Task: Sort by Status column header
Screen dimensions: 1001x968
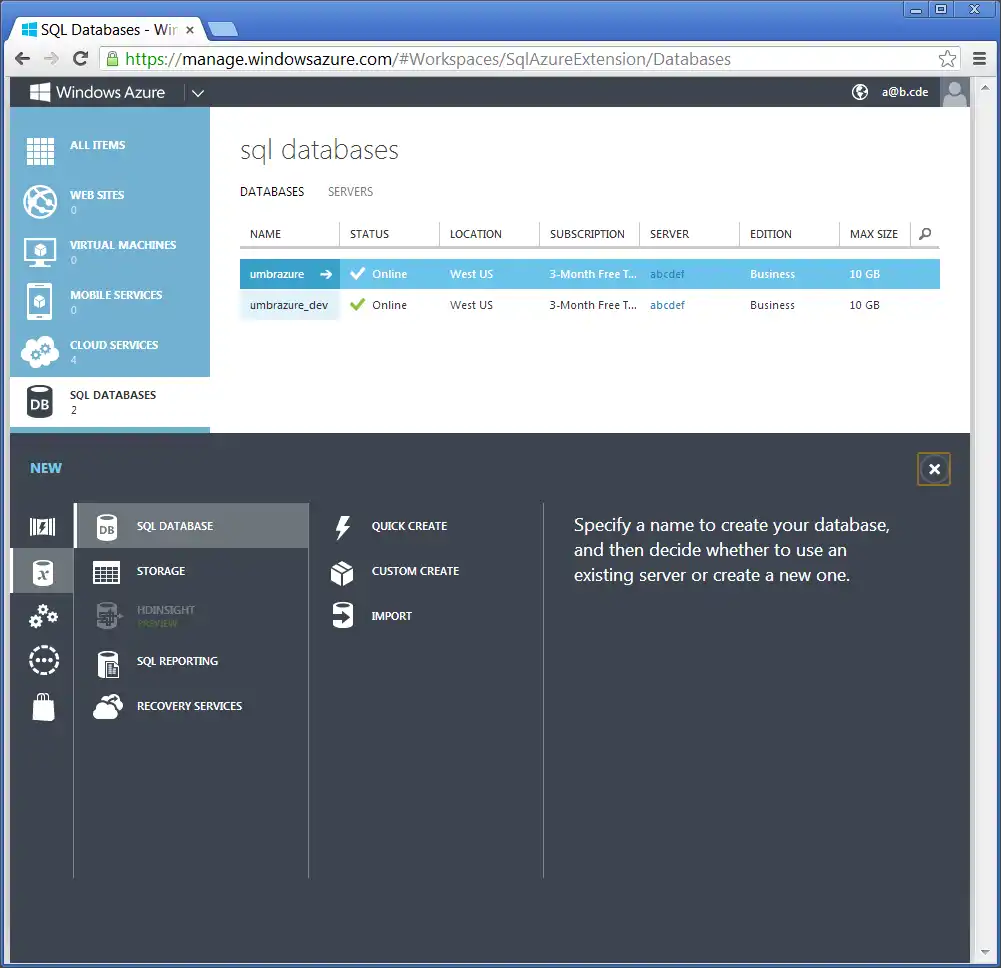Action: click(x=370, y=234)
